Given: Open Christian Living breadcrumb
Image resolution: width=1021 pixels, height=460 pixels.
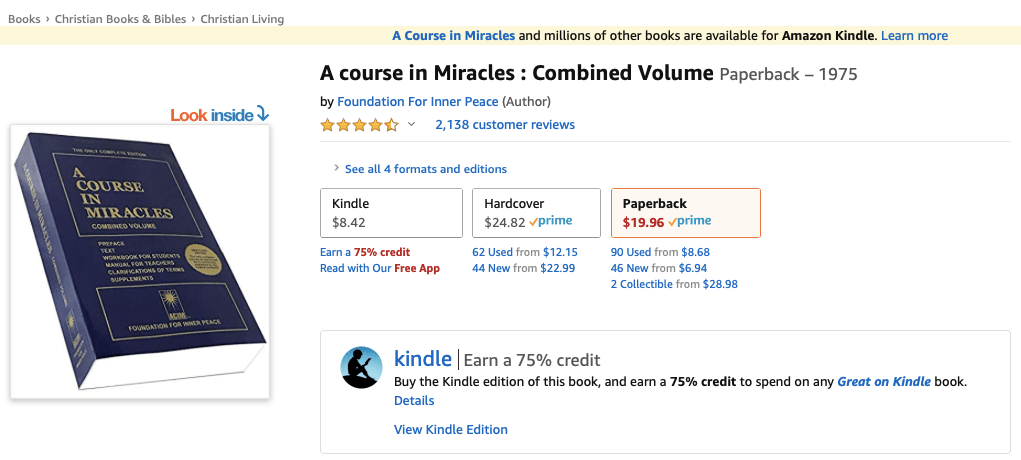Looking at the screenshot, I should [242, 19].
